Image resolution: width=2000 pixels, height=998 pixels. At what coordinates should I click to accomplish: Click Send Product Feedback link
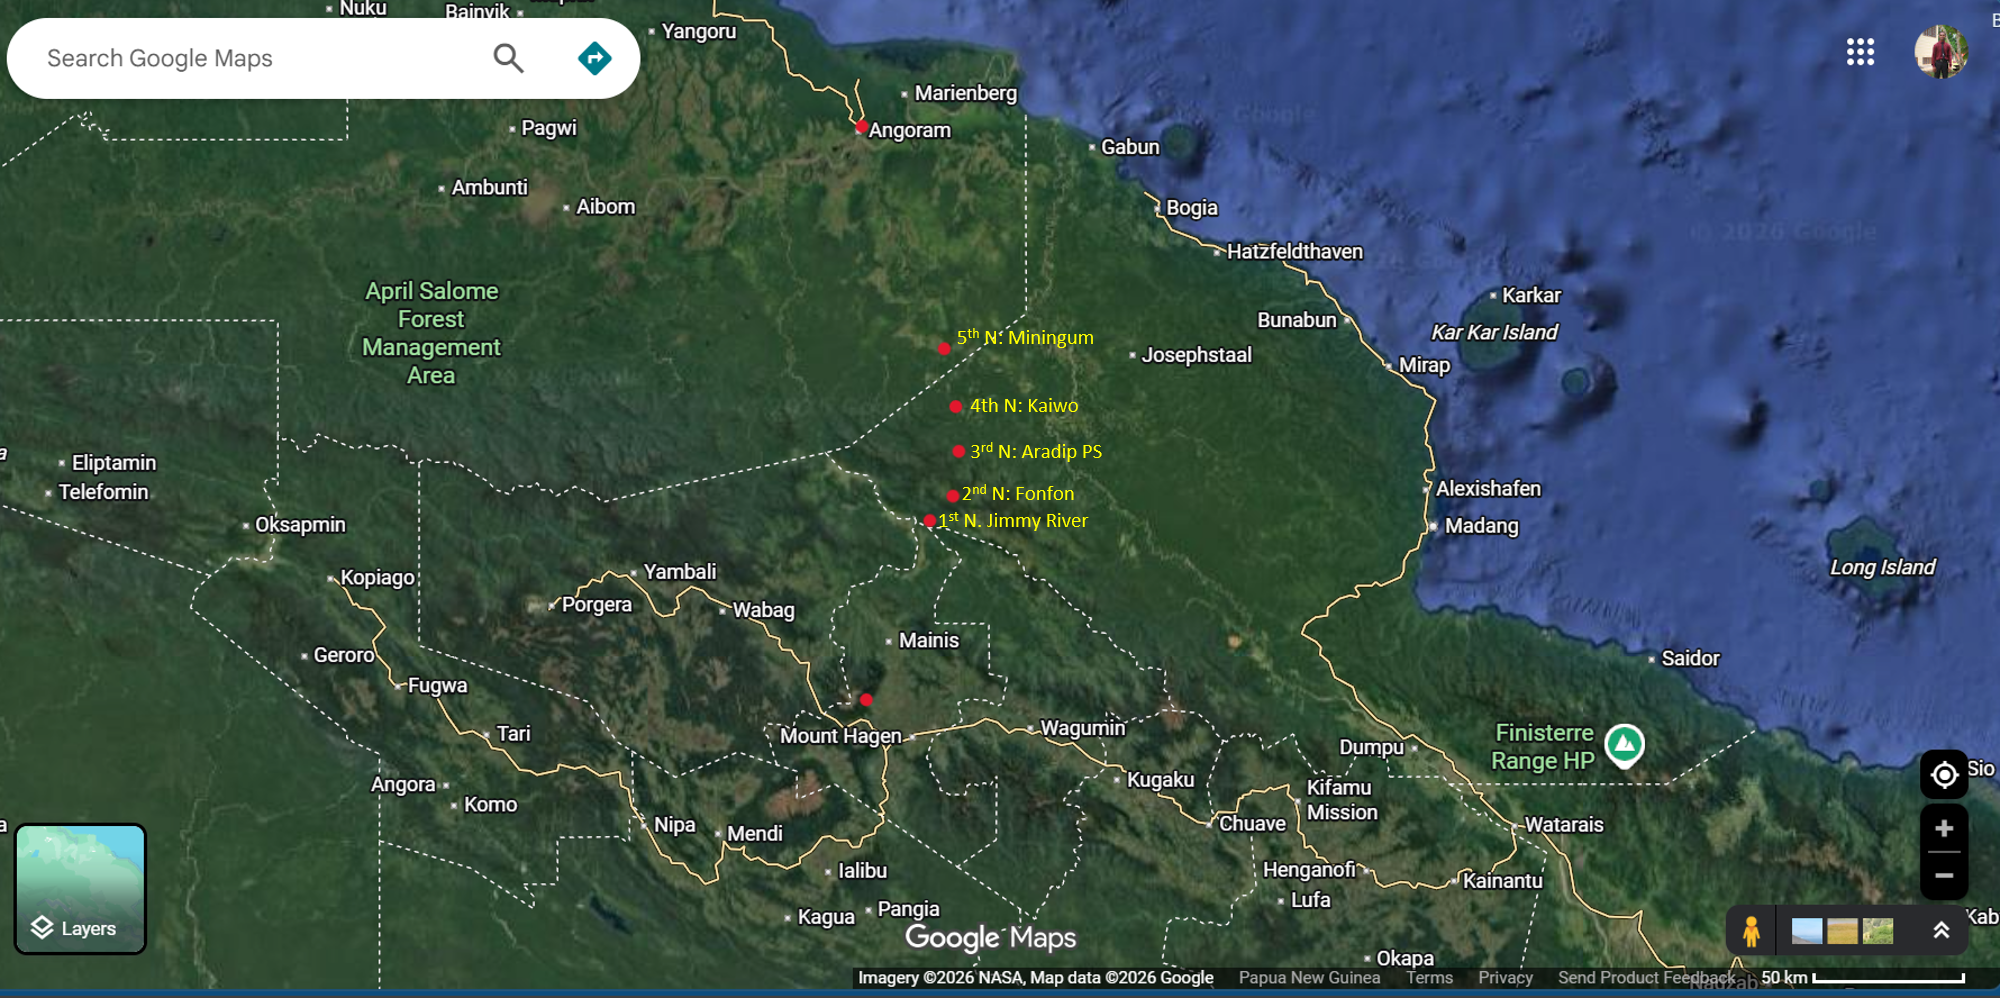[1646, 978]
